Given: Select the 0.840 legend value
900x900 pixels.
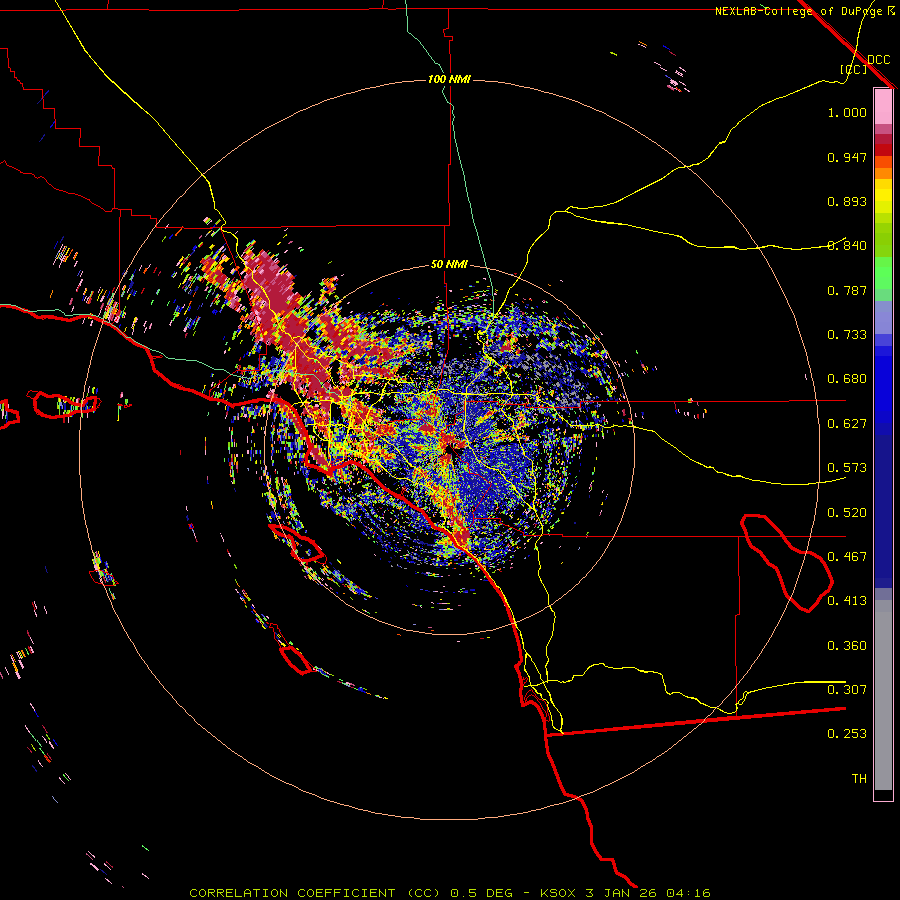Looking at the screenshot, I should click(847, 246).
